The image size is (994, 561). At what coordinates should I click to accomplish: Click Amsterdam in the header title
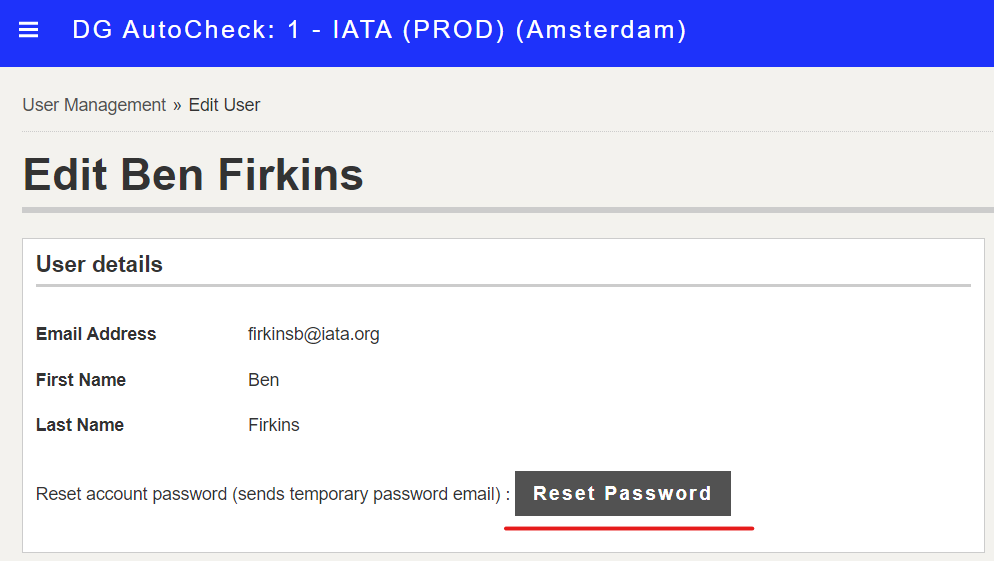601,30
